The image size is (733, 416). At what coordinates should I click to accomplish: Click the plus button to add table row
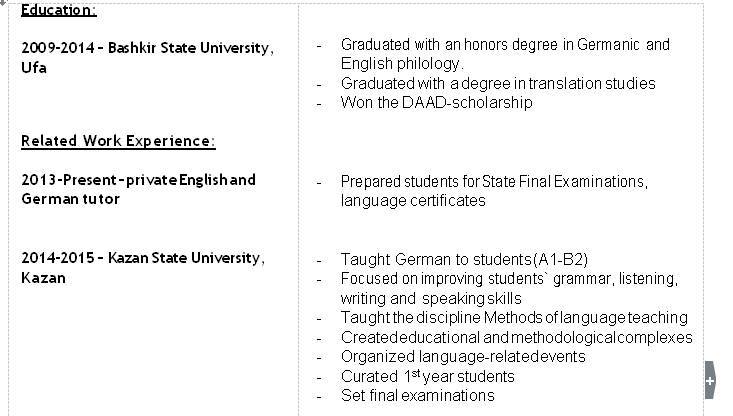point(710,381)
